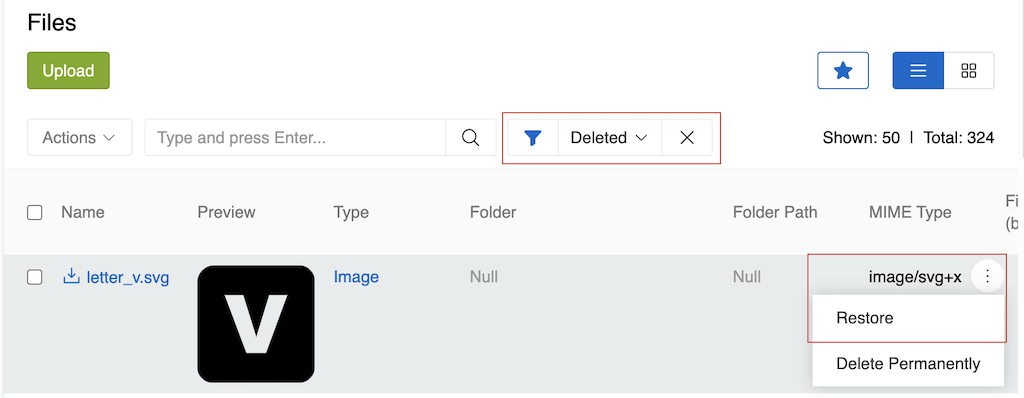Clear the Deleted filter with X
Screen dimensions: 1024x398
(x=687, y=138)
